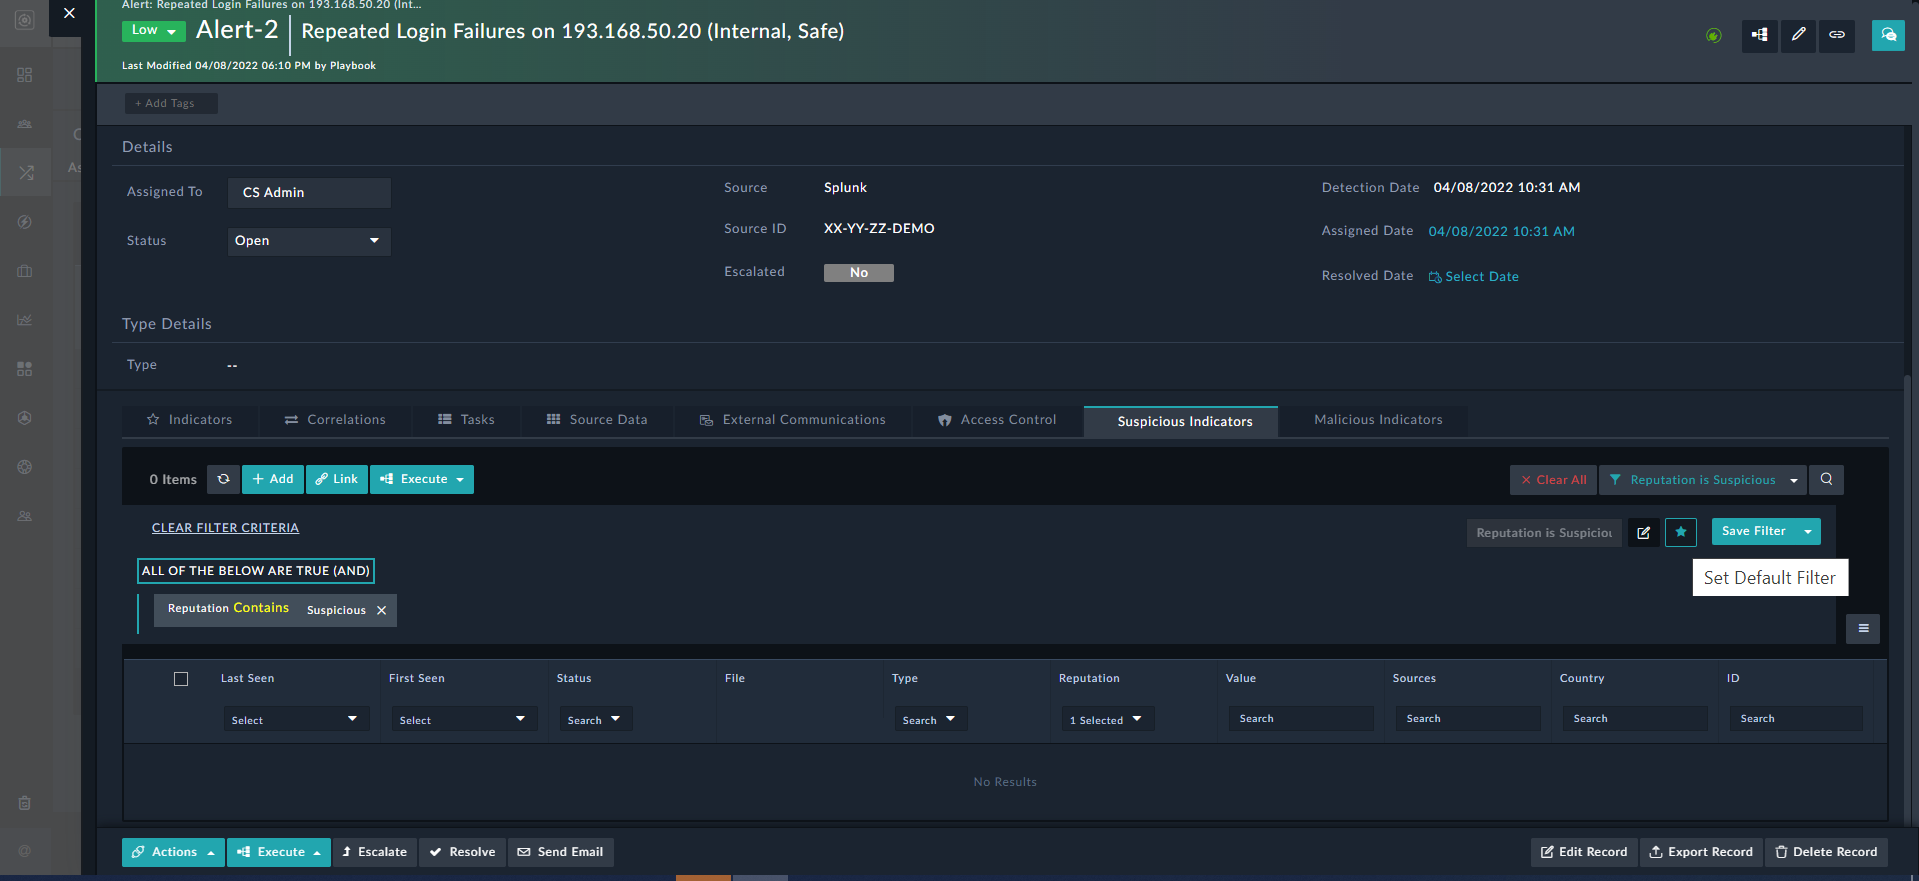Switch to the Malicious Indicators tab
Viewport: 1919px width, 881px height.
(x=1378, y=420)
